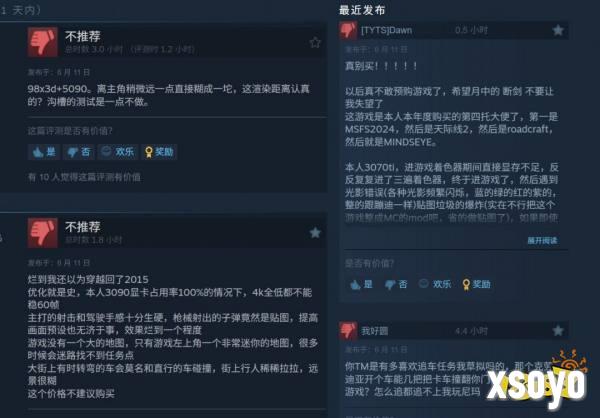Toggle the star on the 总时数 1.8 小时 review

(x=315, y=232)
